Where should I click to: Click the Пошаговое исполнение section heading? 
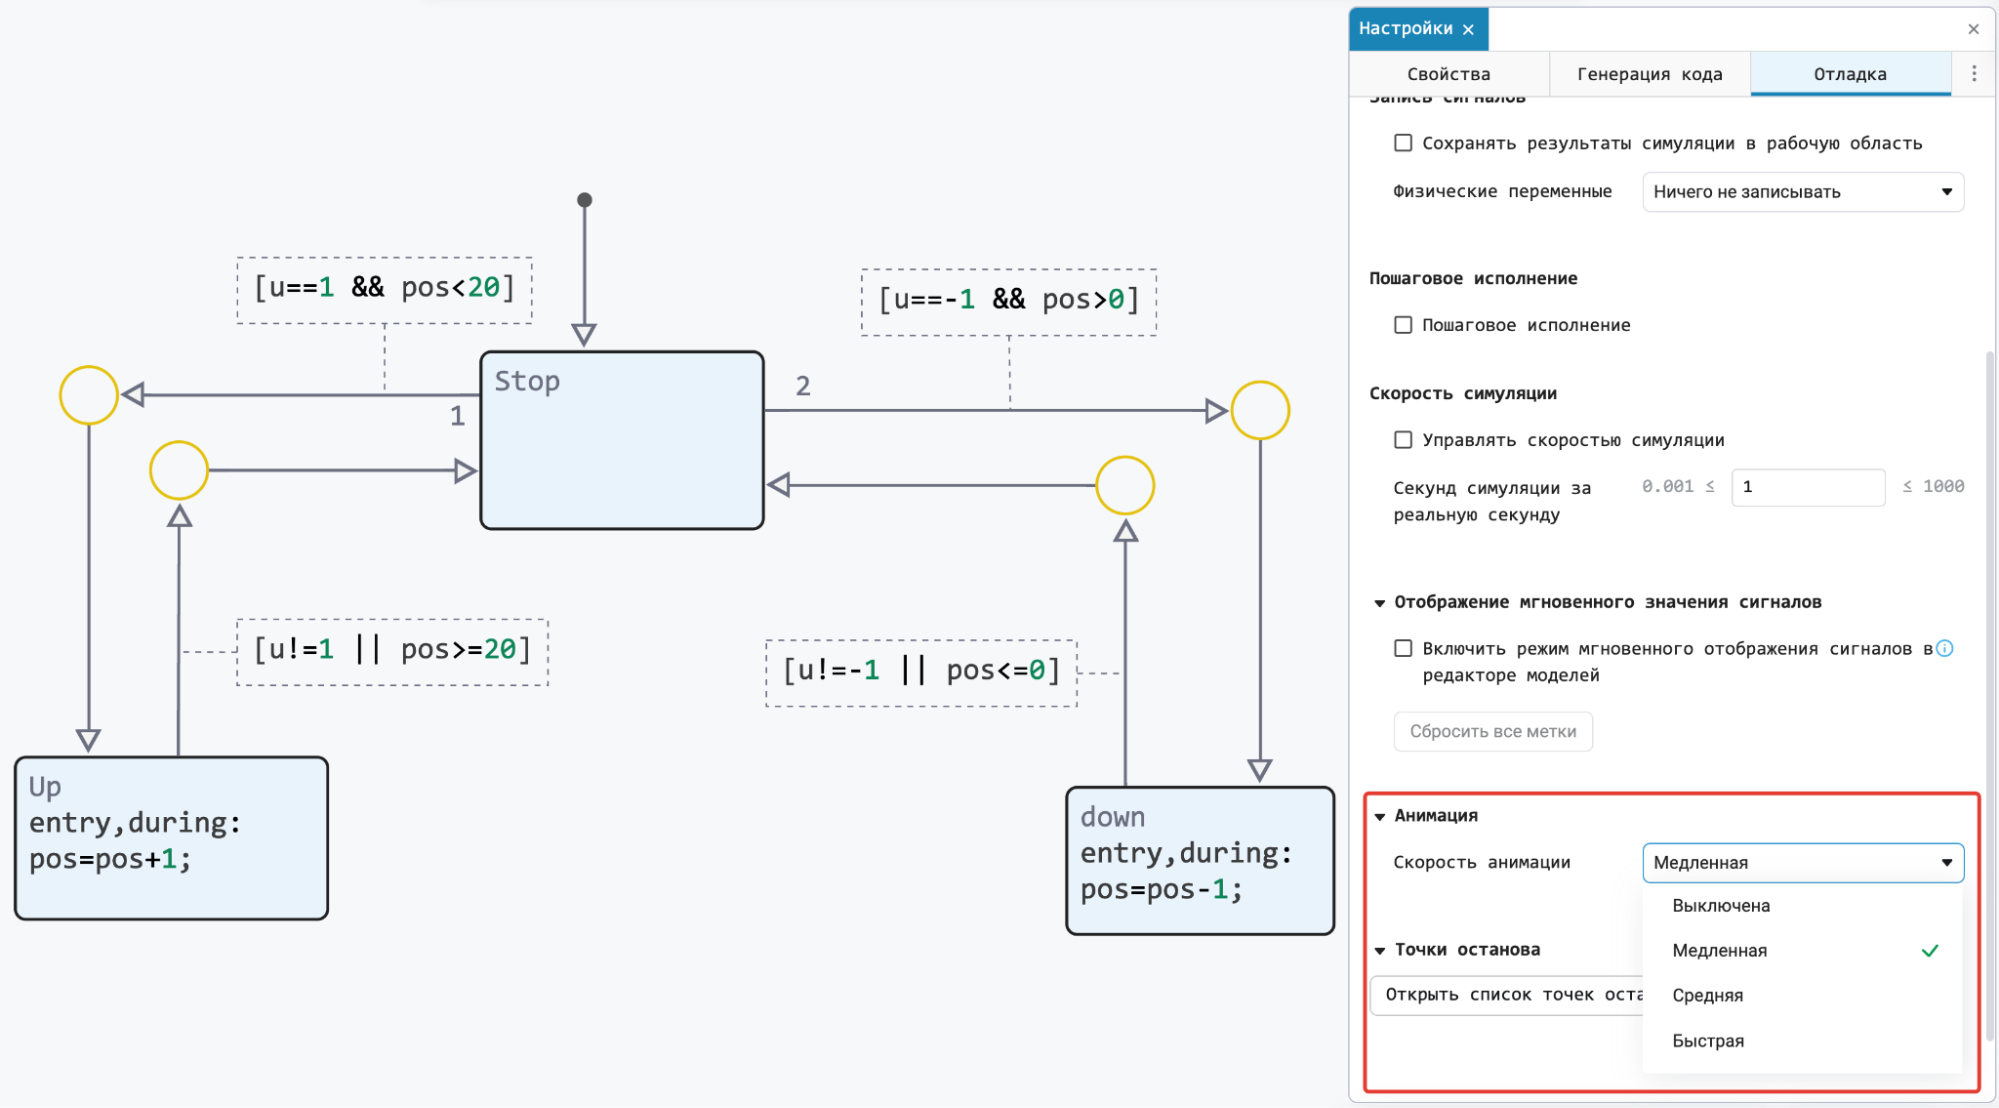[x=1473, y=279]
